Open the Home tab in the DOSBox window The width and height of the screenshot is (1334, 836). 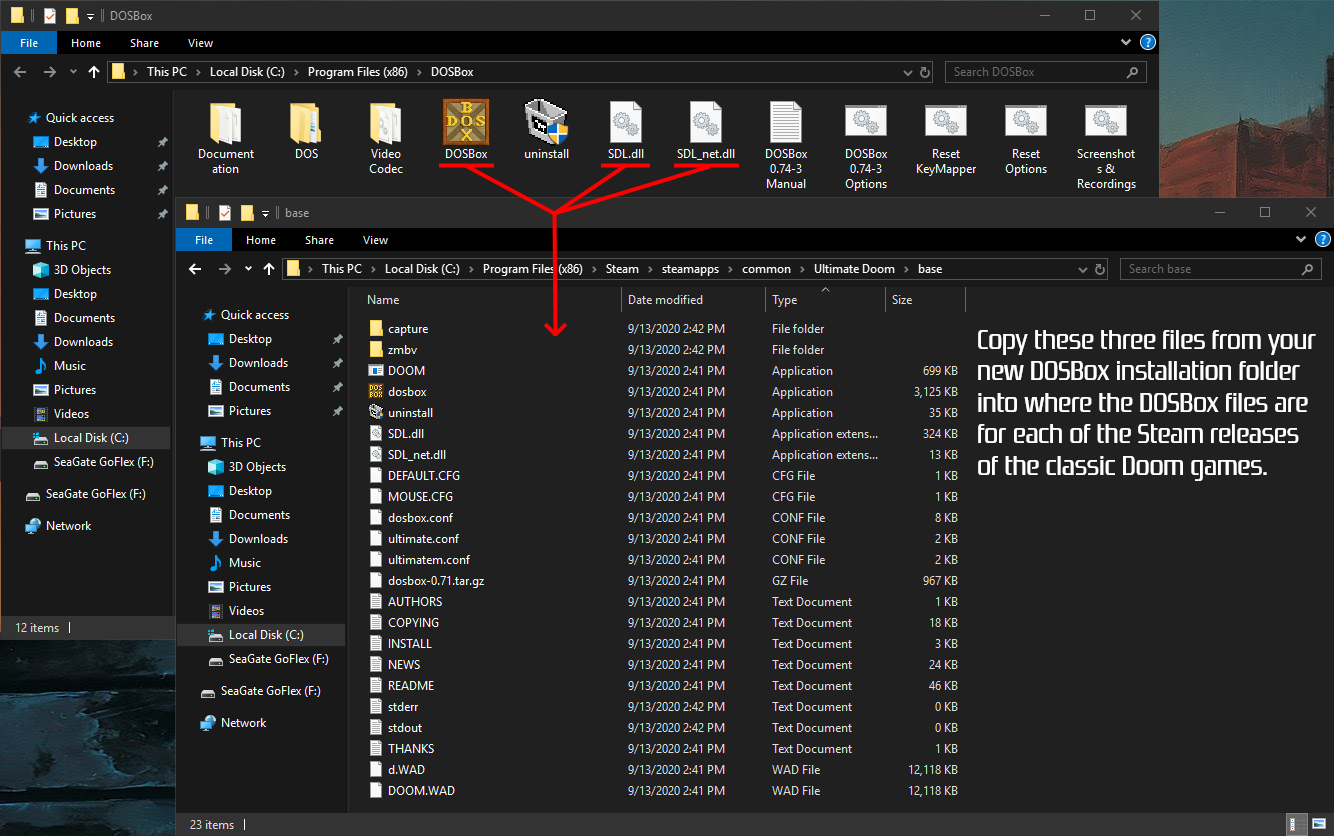pyautogui.click(x=86, y=43)
